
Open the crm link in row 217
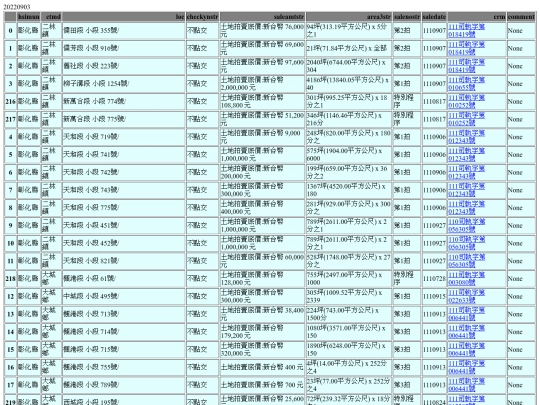(x=466, y=119)
